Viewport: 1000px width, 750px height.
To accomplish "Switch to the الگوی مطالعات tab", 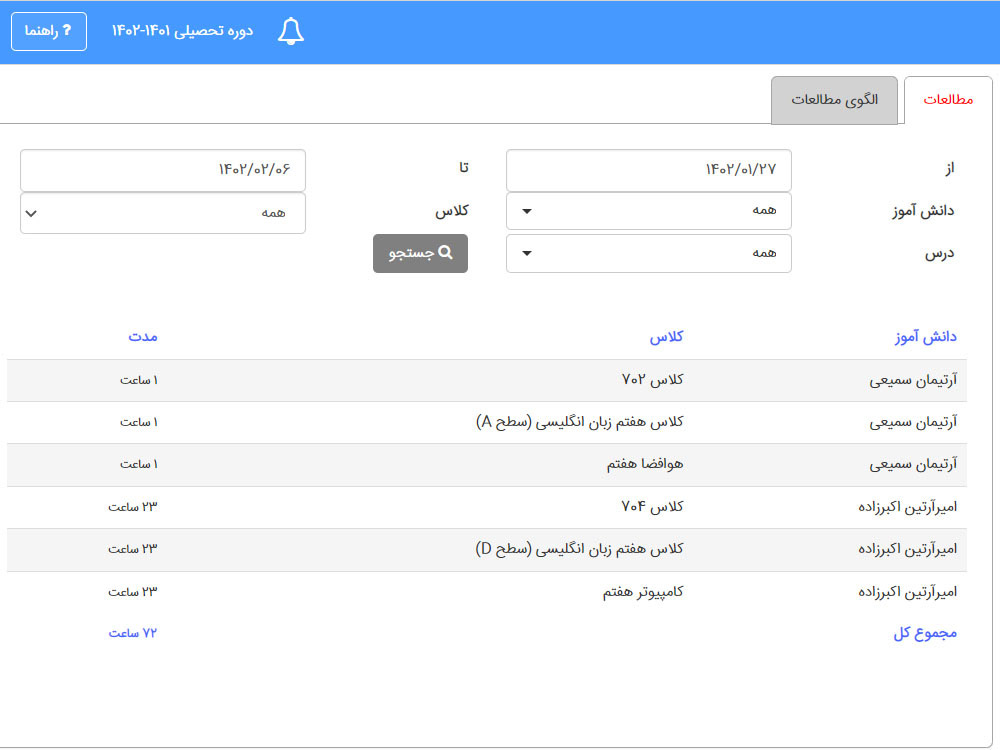I will pyautogui.click(x=834, y=100).
